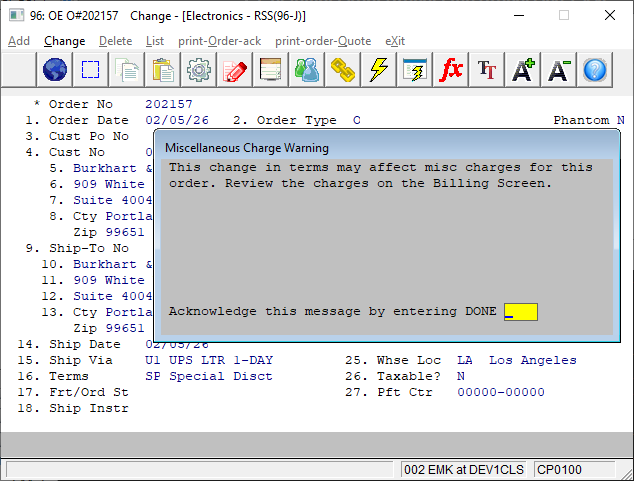Click the clipboard paste icon
This screenshot has height=481, width=634.
(x=163, y=70)
